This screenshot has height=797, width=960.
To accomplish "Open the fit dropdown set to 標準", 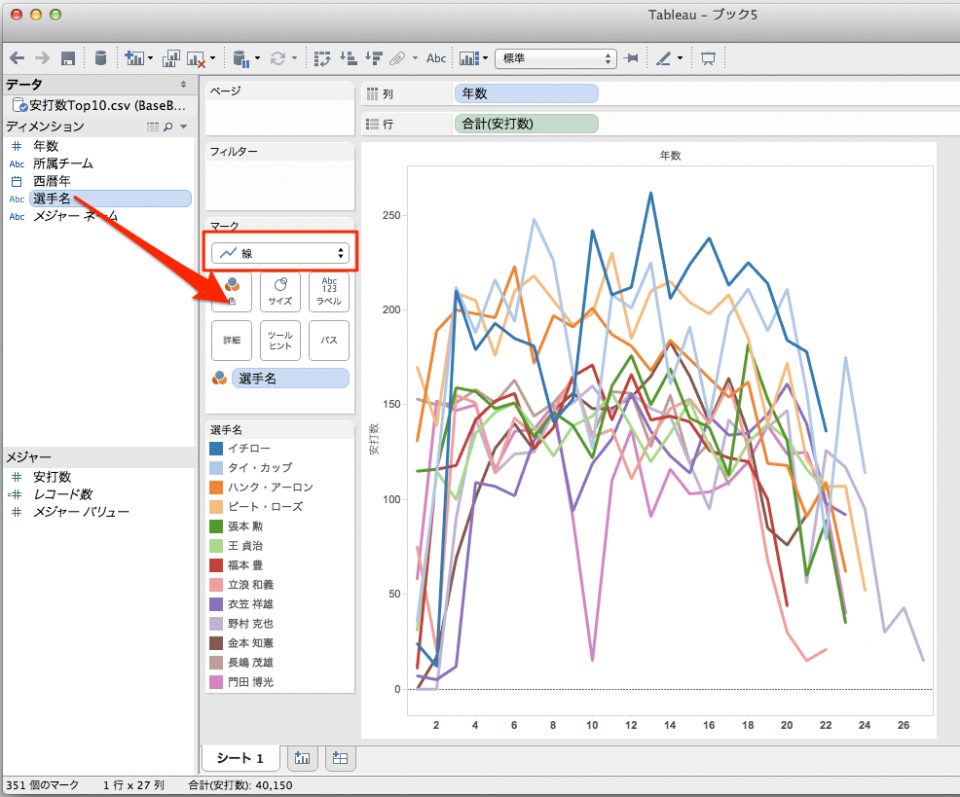I will 556,58.
